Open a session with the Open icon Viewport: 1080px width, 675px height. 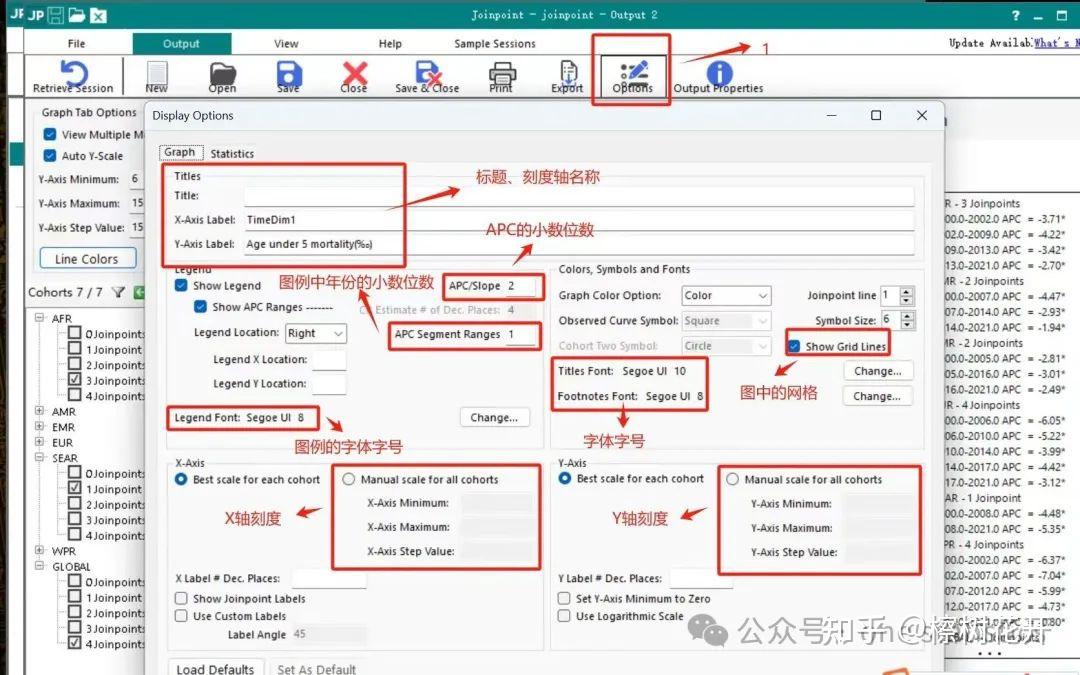coord(222,76)
